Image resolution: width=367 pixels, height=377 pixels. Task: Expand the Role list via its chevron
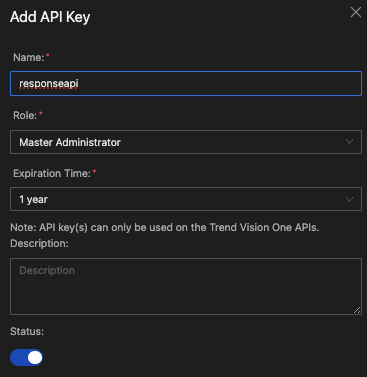(x=349, y=142)
